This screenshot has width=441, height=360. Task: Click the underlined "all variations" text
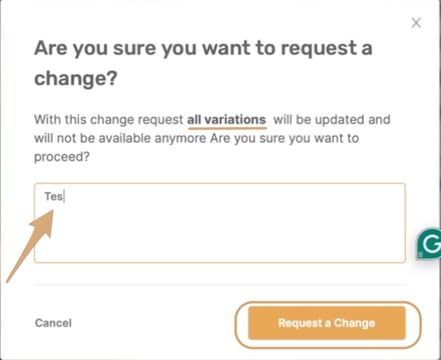pyautogui.click(x=227, y=119)
